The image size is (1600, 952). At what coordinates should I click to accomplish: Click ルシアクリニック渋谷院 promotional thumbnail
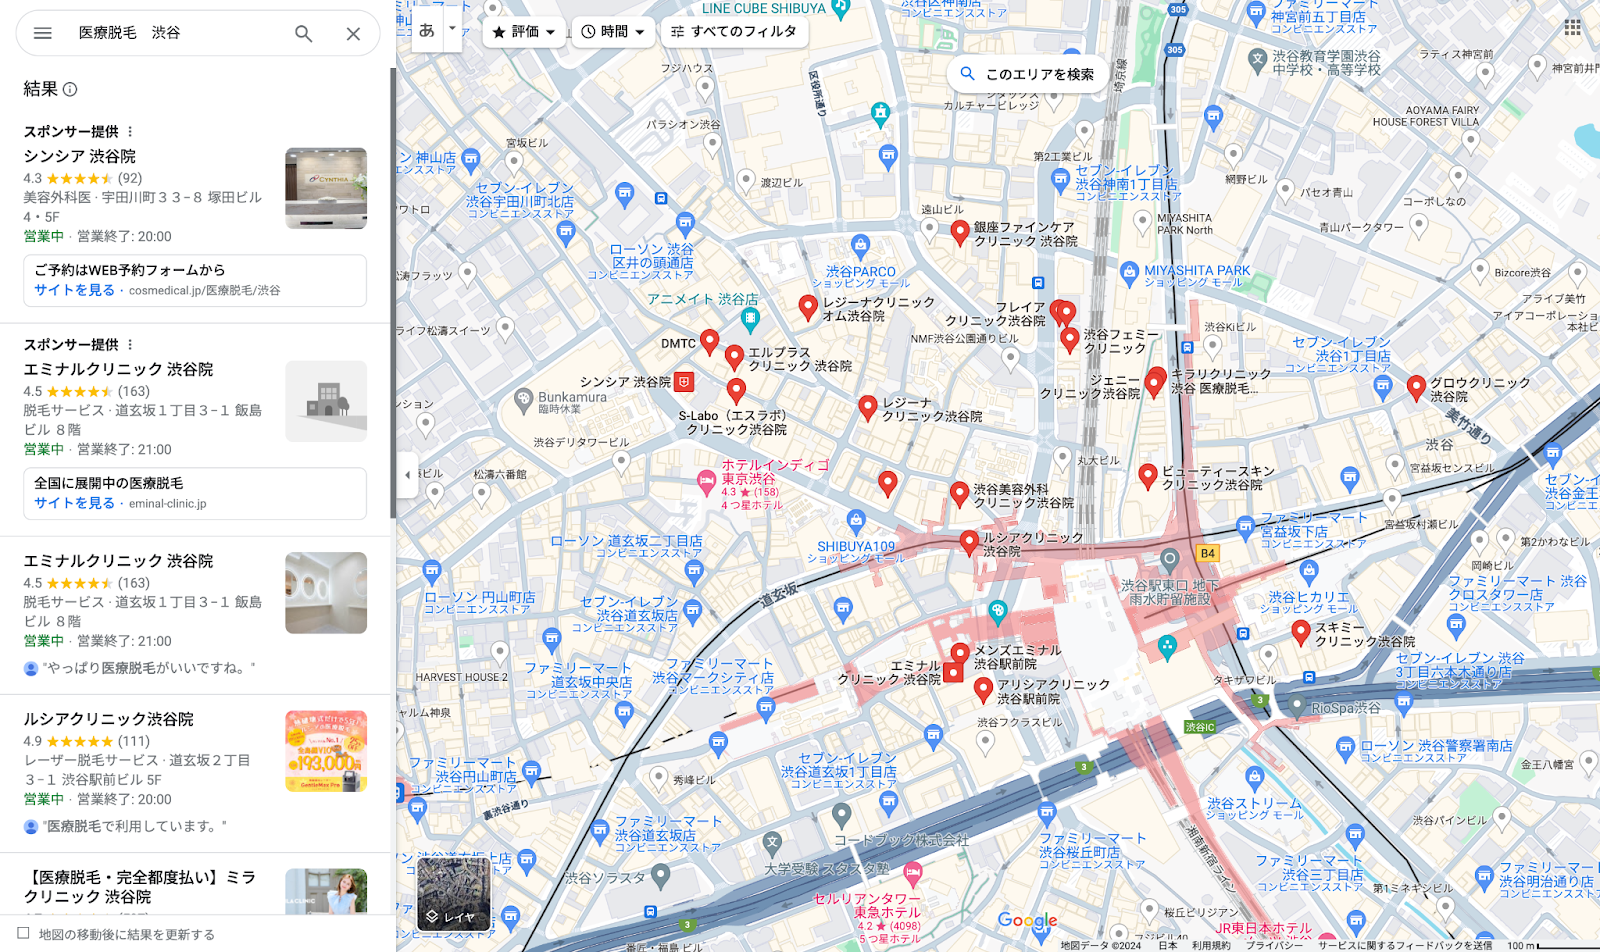pos(326,751)
